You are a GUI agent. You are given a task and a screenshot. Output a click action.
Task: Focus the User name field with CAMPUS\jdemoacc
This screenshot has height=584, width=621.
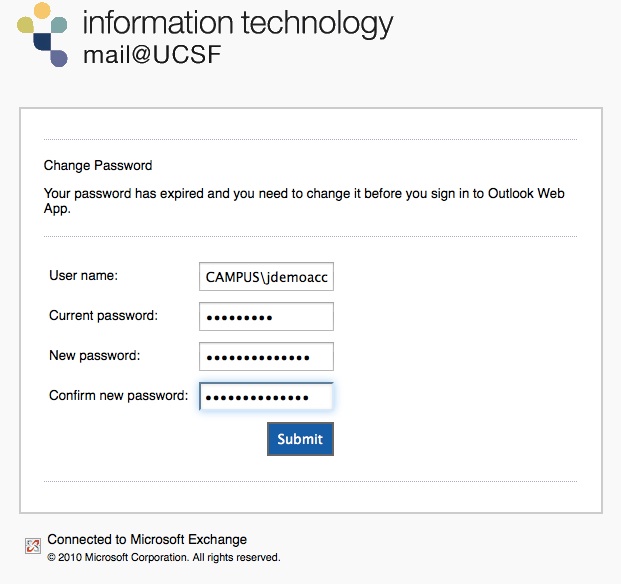pyautogui.click(x=266, y=276)
